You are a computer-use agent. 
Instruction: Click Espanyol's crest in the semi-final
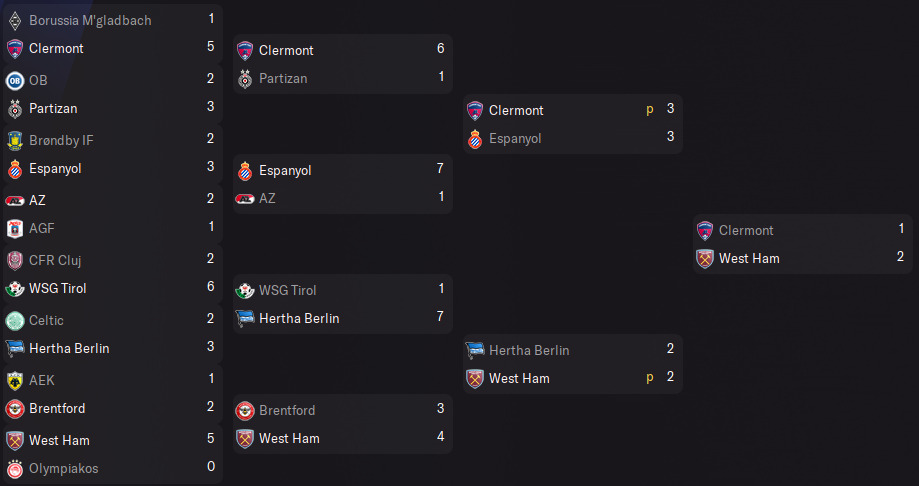tap(475, 139)
